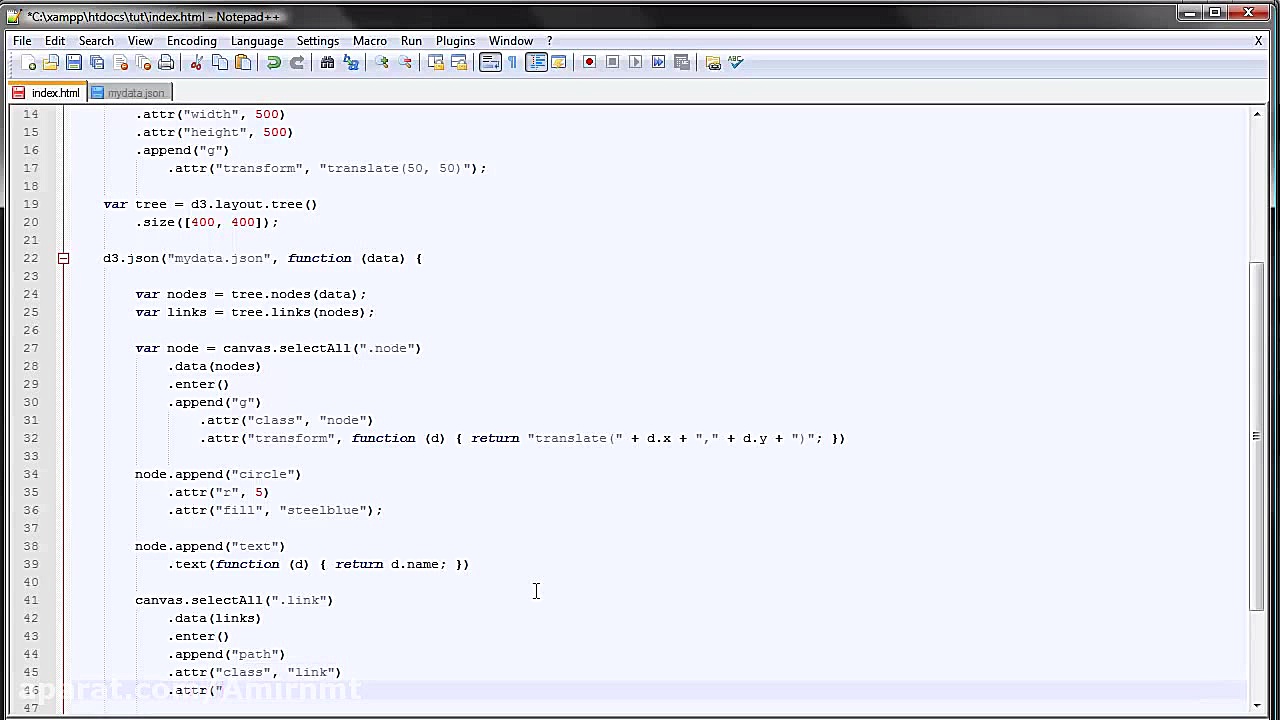Open the Encoding menu
This screenshot has width=1280, height=720.
[191, 41]
